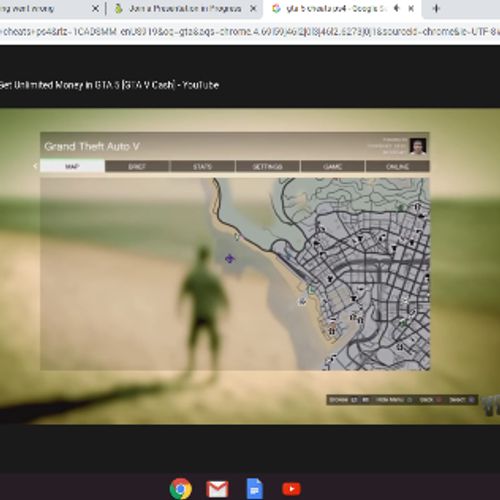The height and width of the screenshot is (500, 500).
Task: Open Gmail from the shelf
Action: click(217, 489)
